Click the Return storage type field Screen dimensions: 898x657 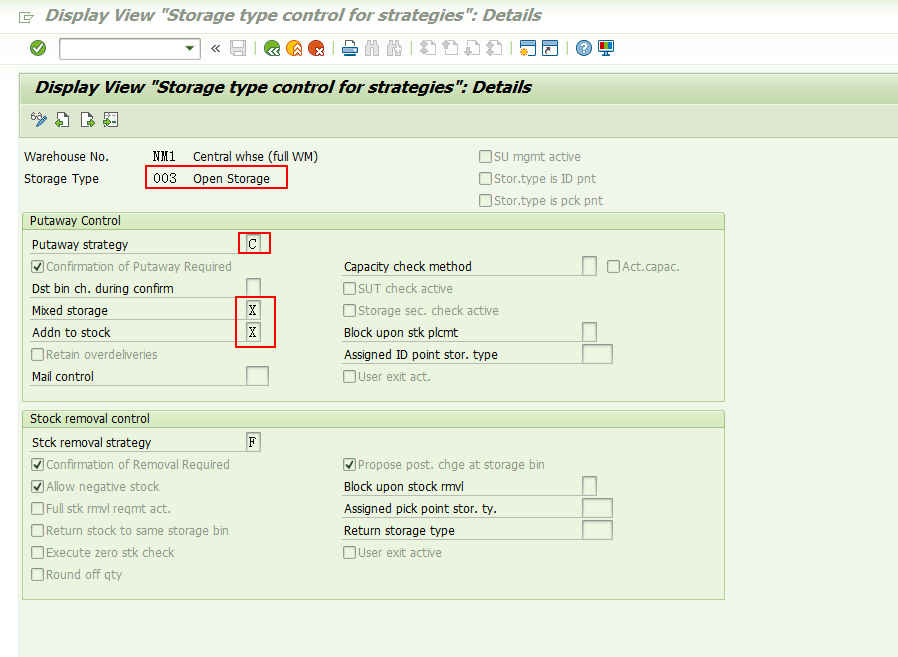(597, 530)
